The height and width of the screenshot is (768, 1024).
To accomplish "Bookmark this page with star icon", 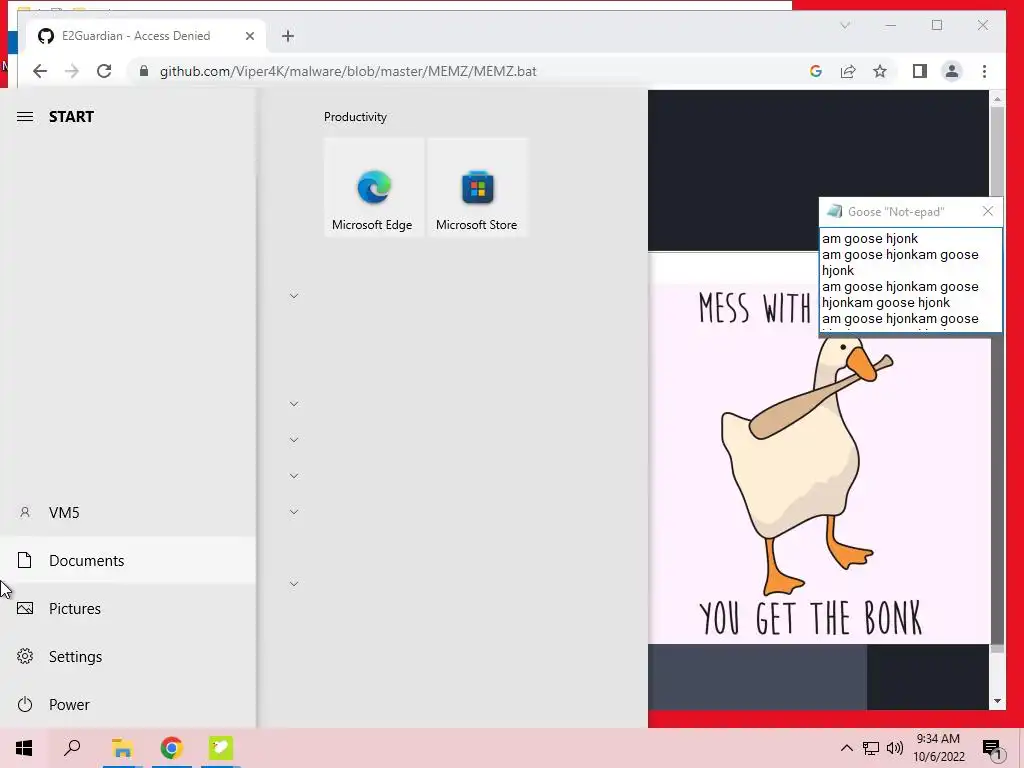I will [880, 71].
